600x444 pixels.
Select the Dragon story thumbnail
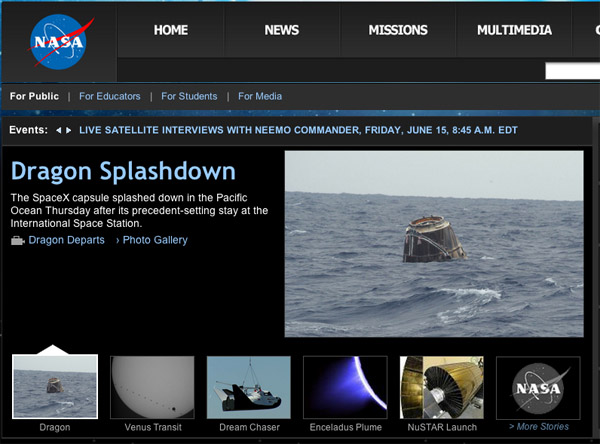[x=55, y=387]
